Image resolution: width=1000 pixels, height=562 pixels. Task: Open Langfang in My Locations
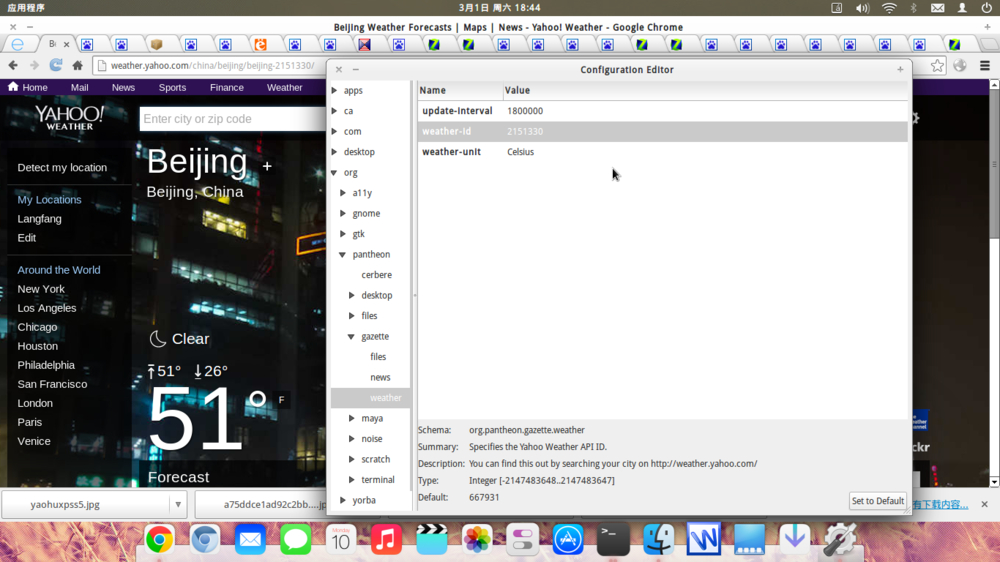pyautogui.click(x=40, y=219)
